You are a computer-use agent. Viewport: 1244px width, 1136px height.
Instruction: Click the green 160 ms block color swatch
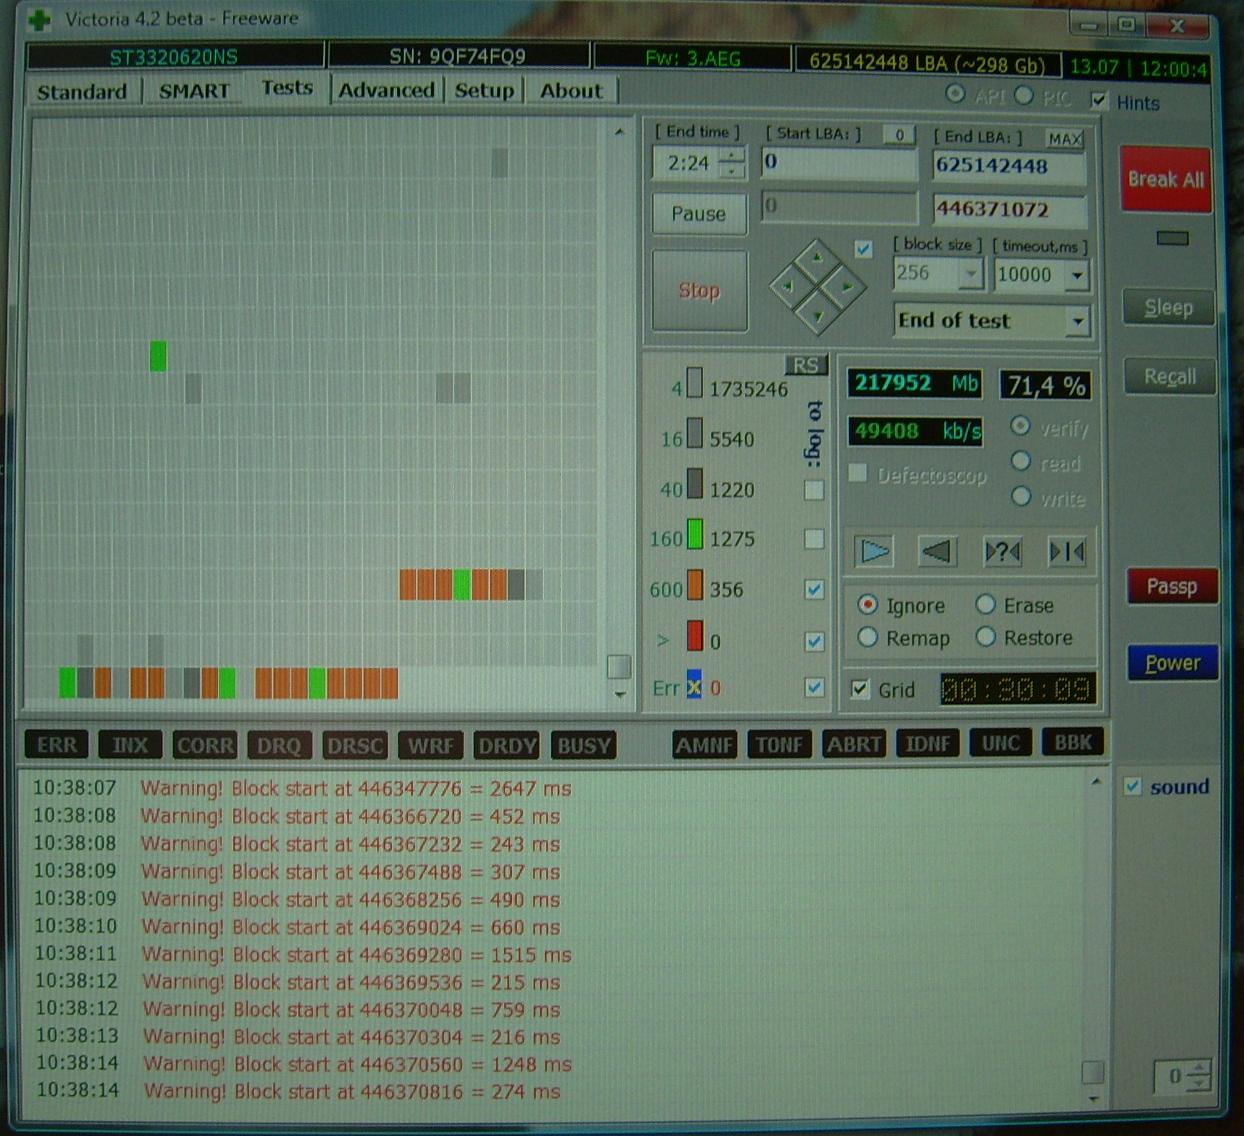point(695,535)
